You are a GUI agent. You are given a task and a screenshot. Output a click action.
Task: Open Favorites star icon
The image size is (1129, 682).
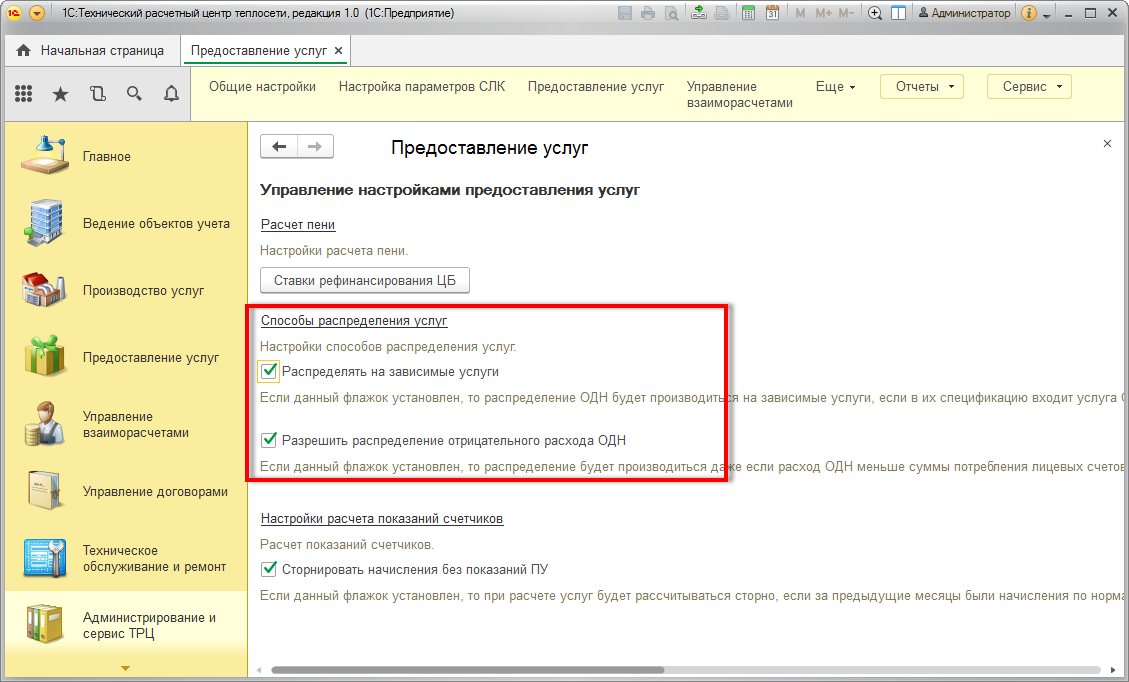pos(60,94)
